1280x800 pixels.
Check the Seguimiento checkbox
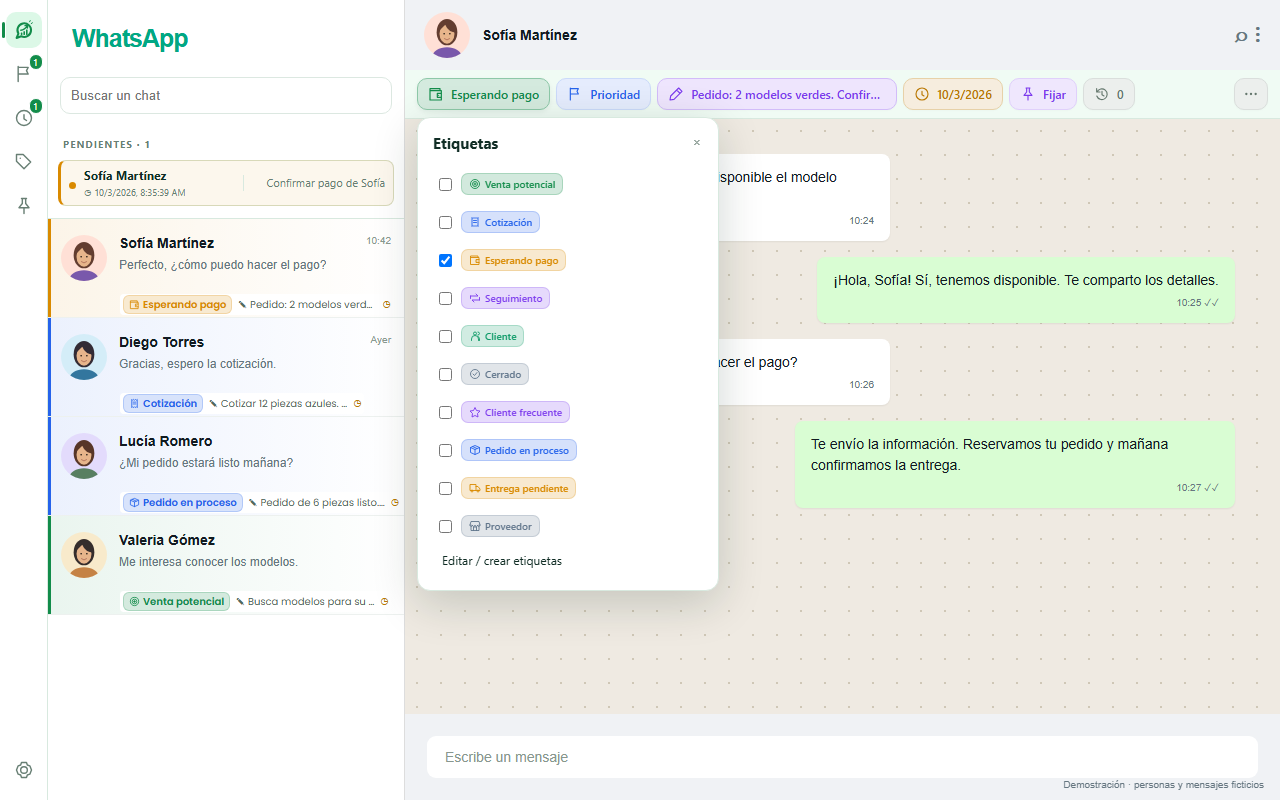(446, 298)
